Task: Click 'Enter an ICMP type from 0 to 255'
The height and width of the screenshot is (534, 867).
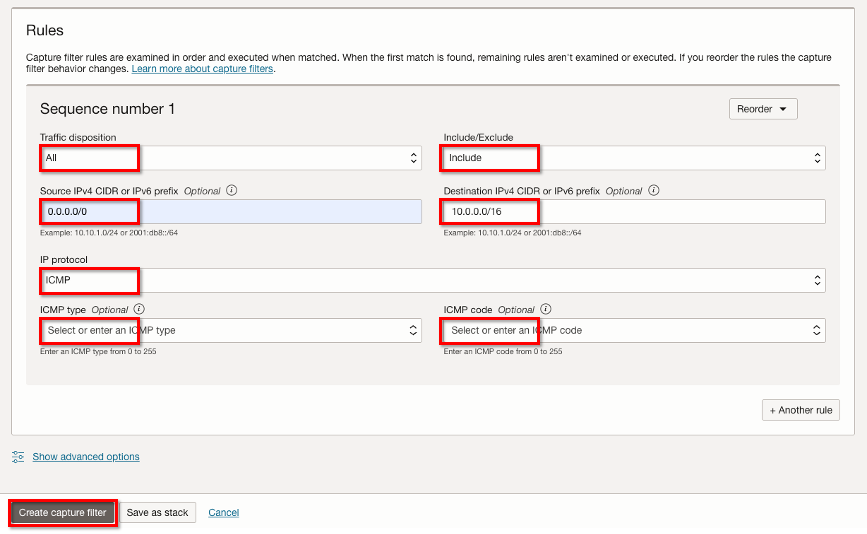Action: 98,352
